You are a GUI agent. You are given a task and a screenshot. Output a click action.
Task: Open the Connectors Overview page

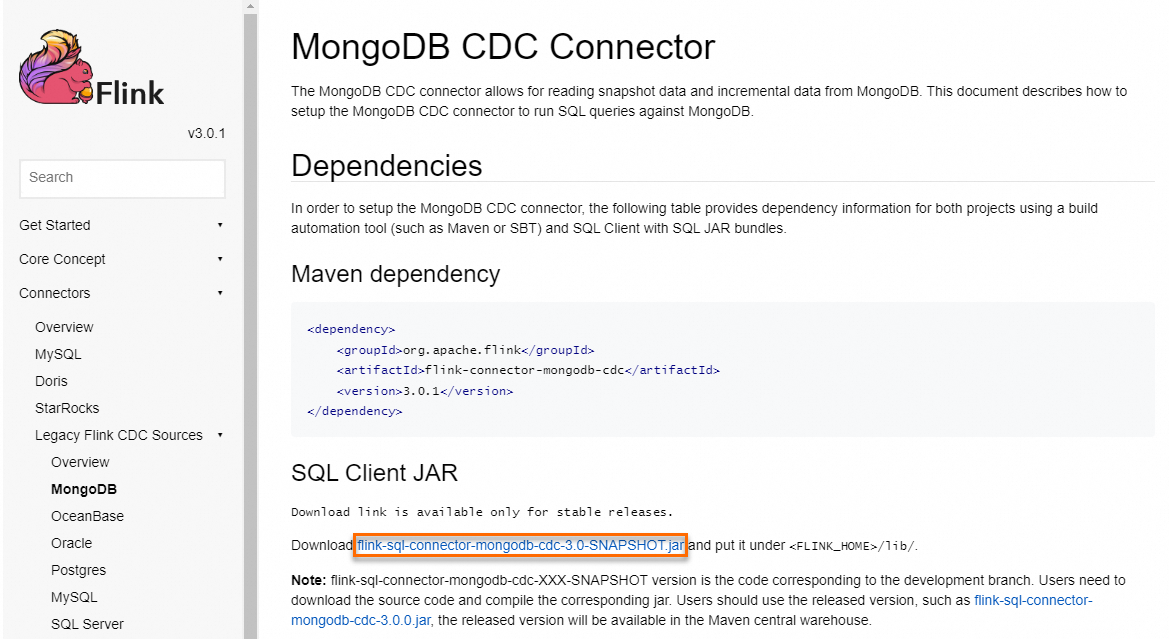(x=64, y=326)
